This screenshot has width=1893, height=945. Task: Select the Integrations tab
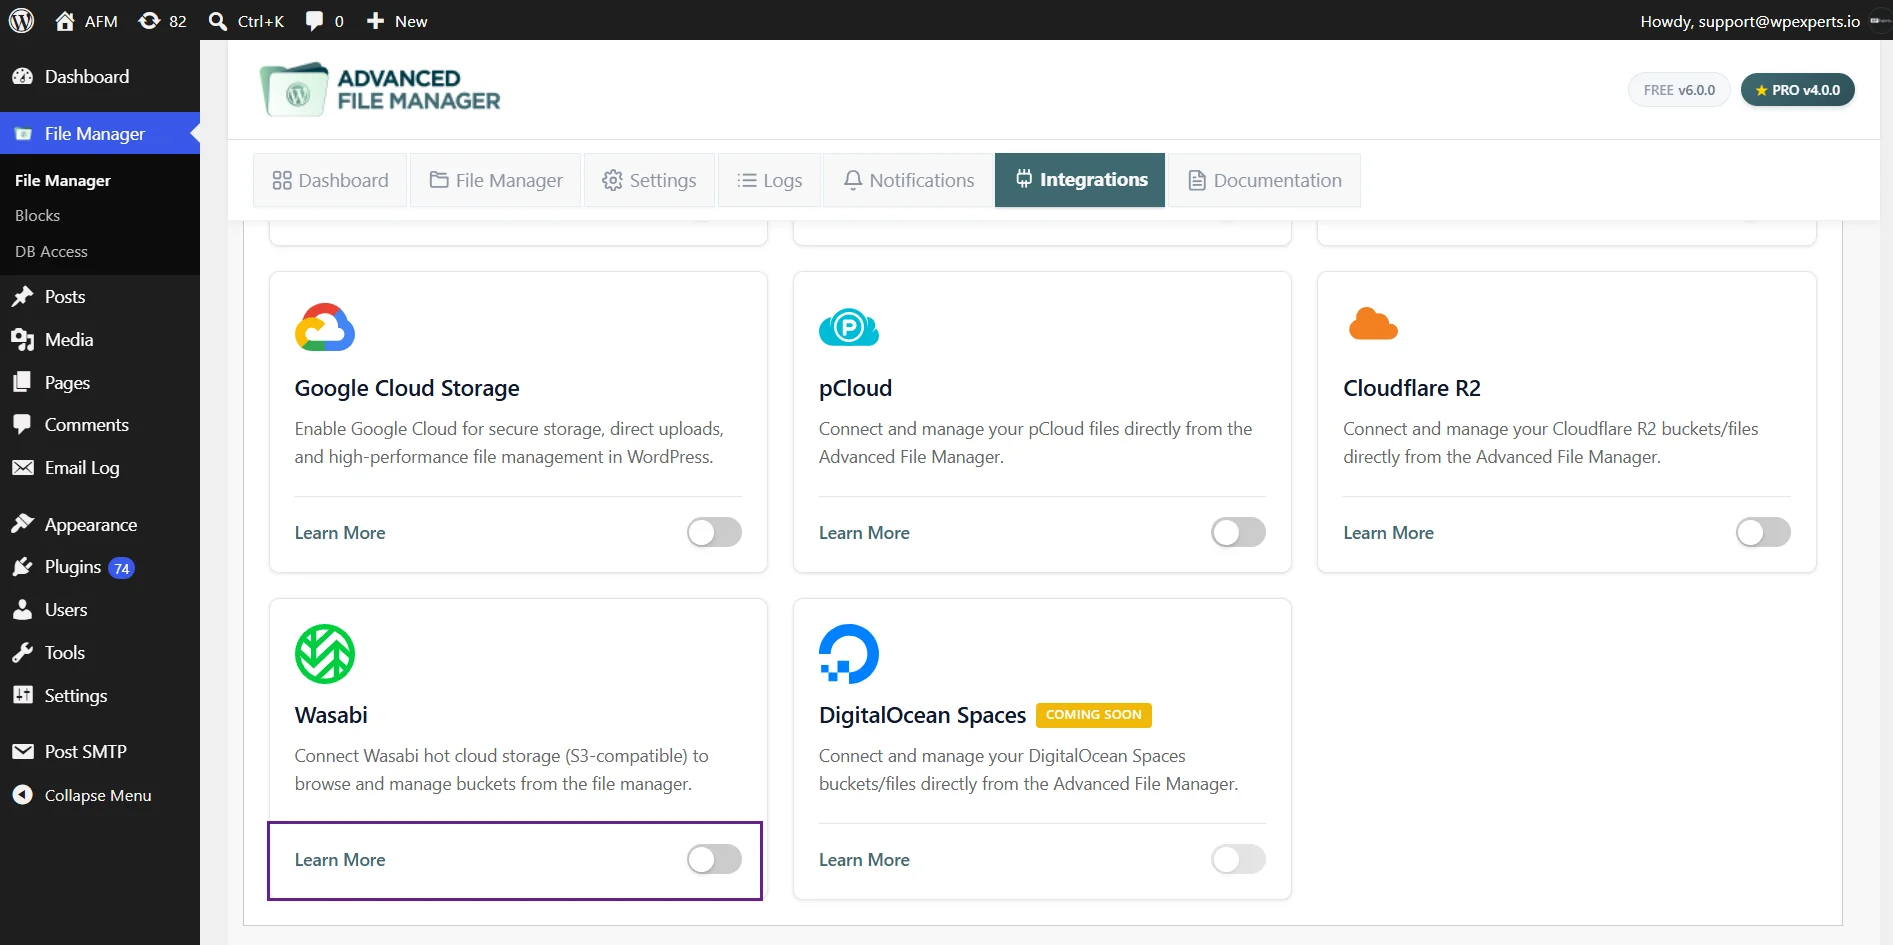point(1080,180)
